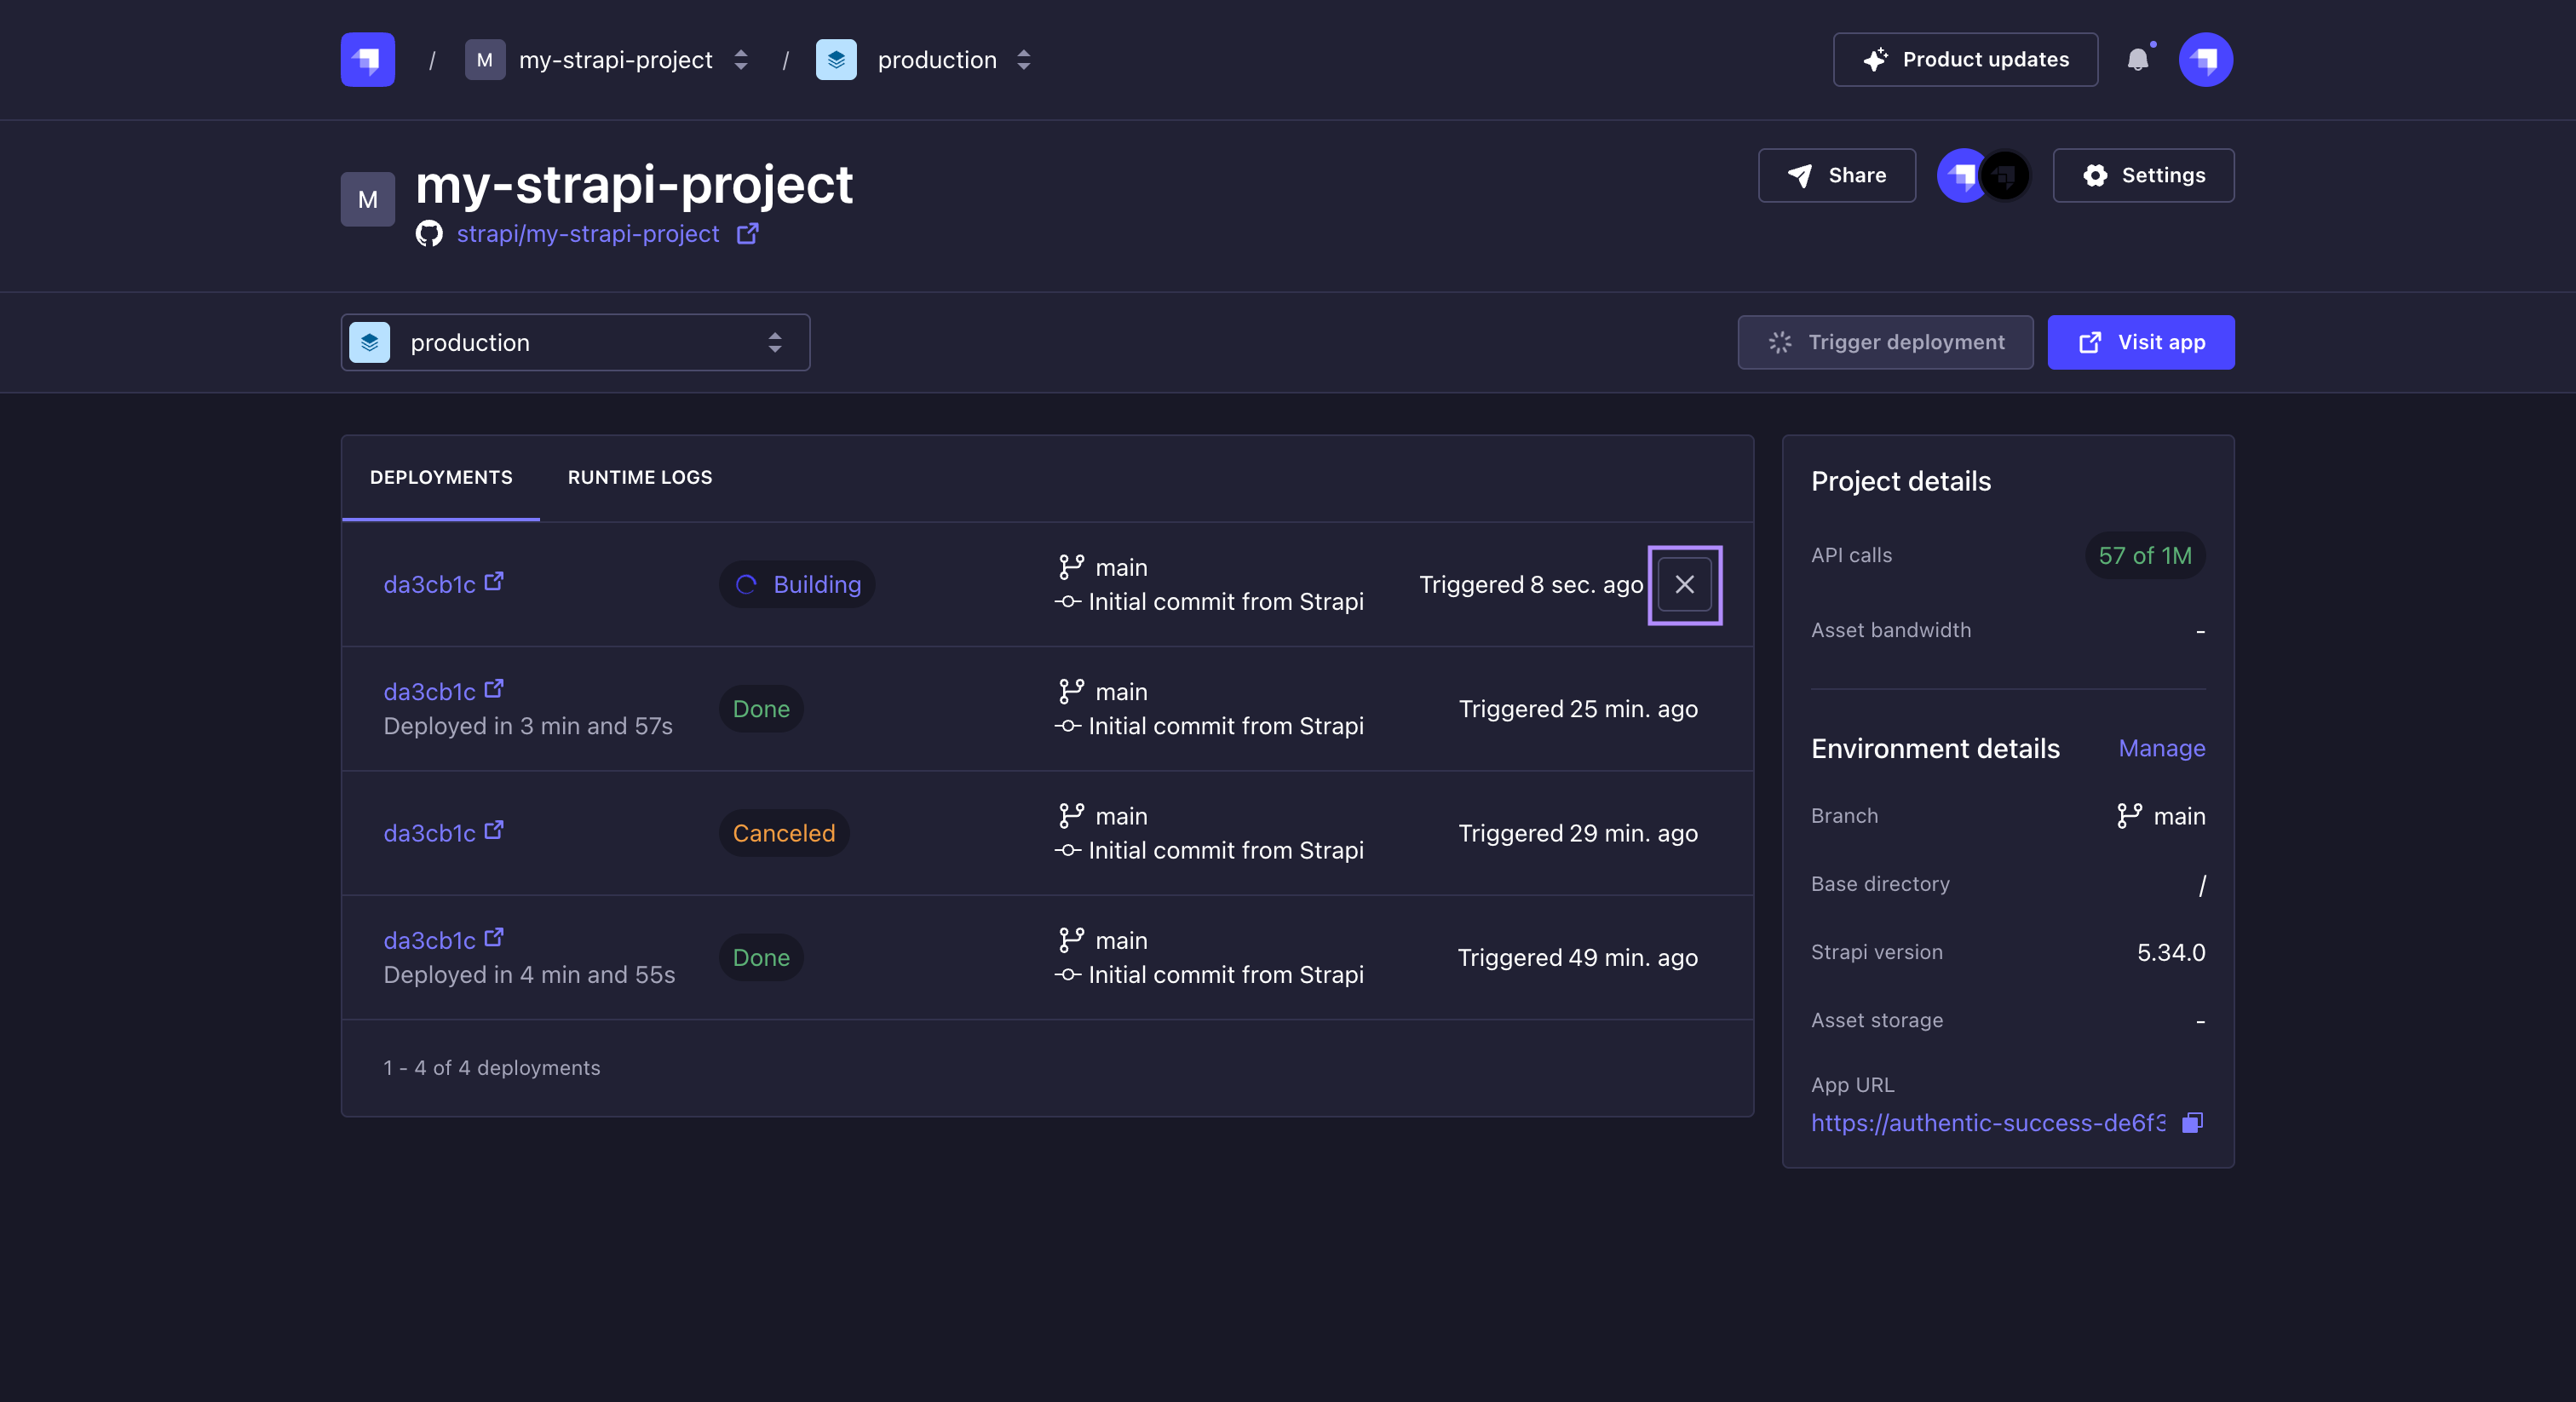Open Product updates

[x=1965, y=60]
